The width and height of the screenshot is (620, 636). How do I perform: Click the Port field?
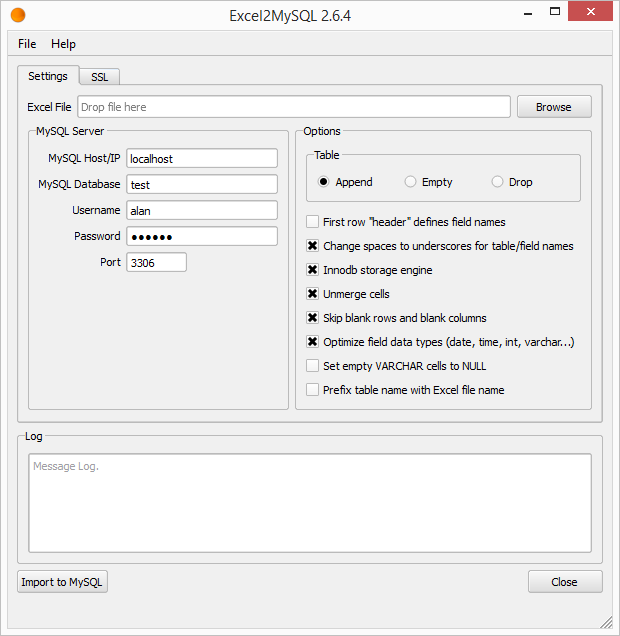pos(157,262)
